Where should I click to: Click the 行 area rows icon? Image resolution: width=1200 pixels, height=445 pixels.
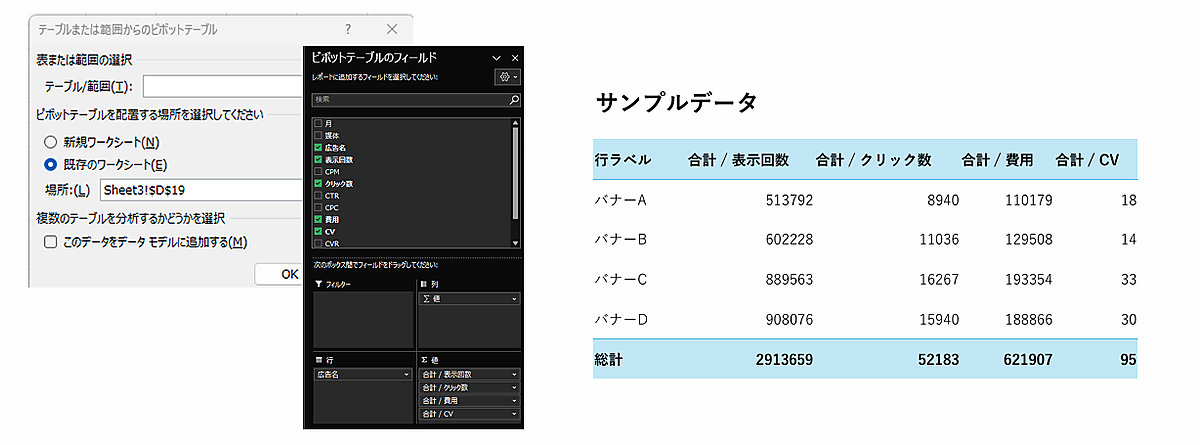(319, 358)
